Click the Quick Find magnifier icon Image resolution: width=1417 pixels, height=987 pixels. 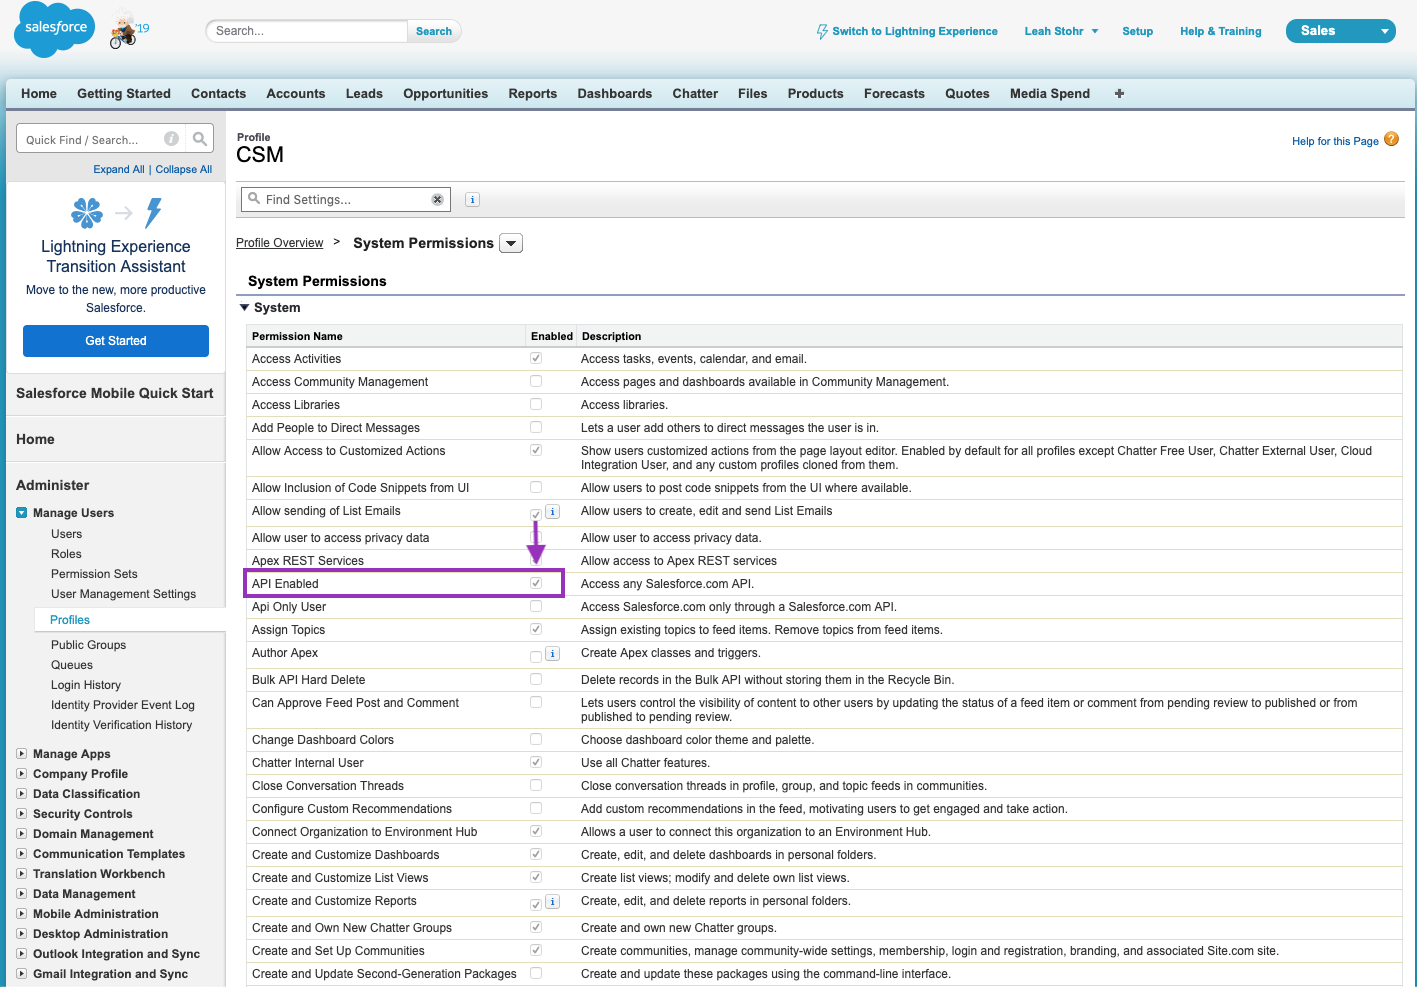(200, 139)
